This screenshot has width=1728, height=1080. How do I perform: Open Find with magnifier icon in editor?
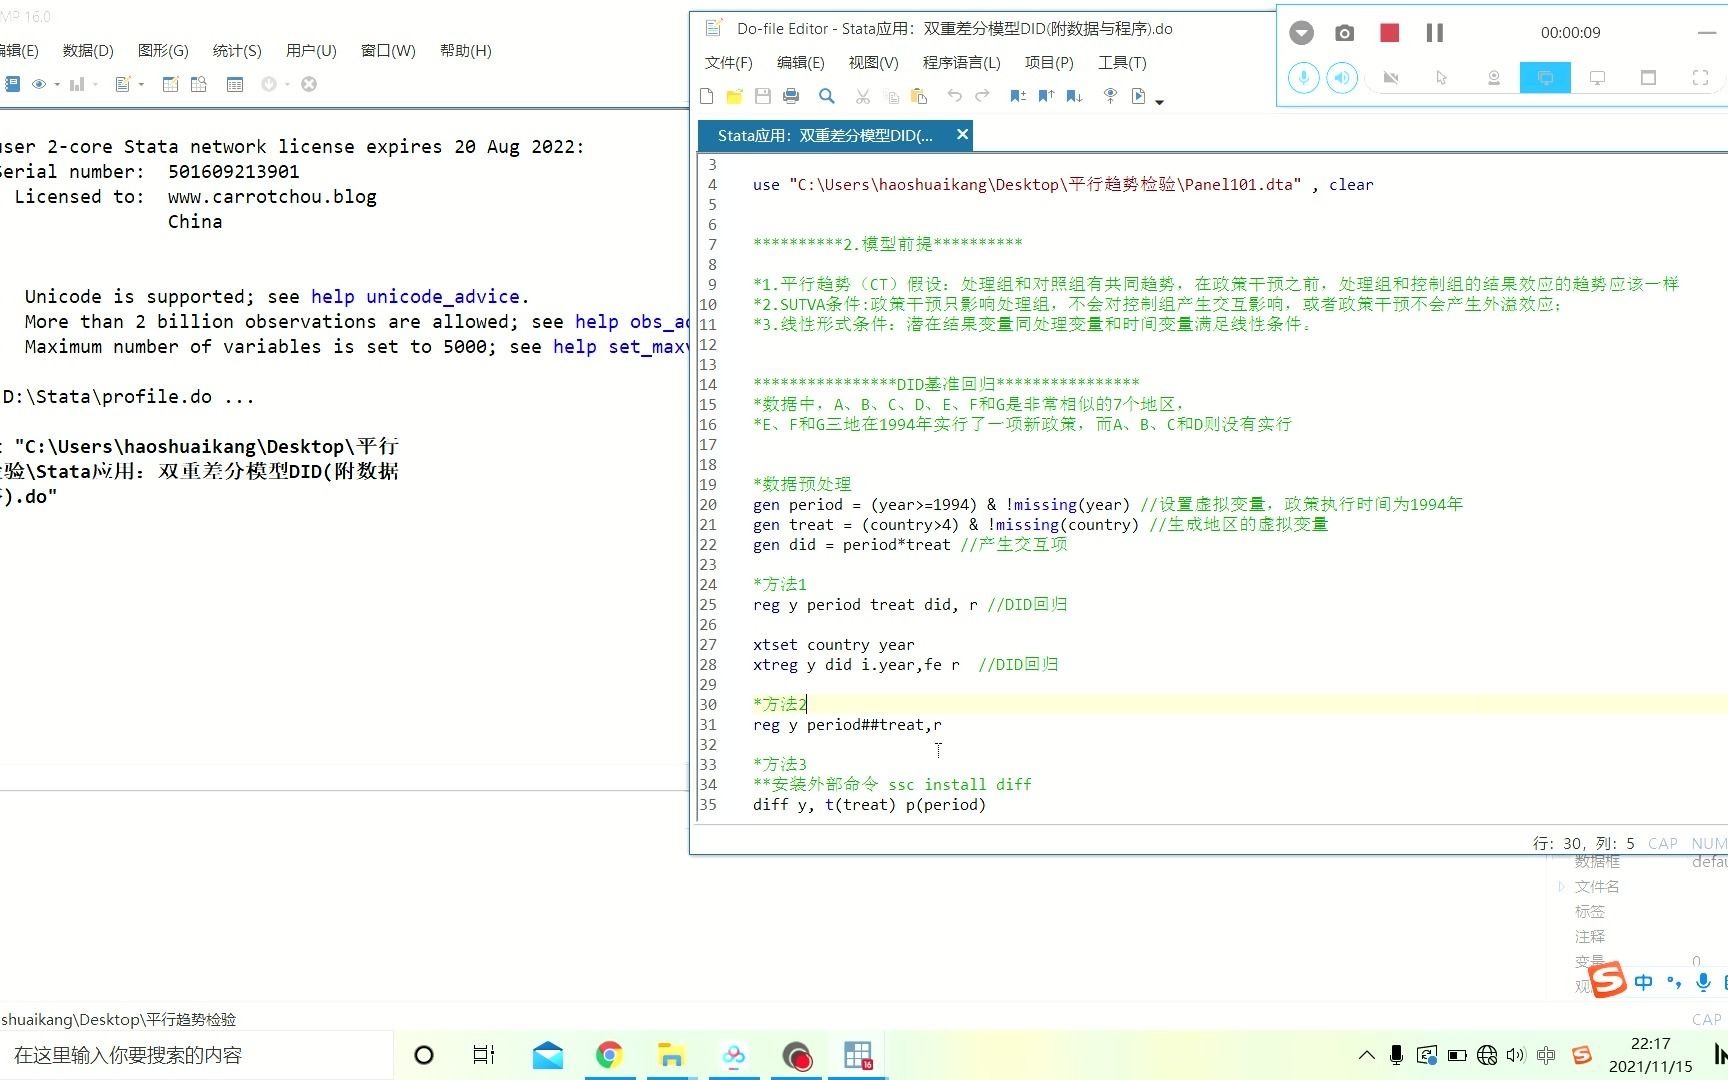[x=827, y=96]
